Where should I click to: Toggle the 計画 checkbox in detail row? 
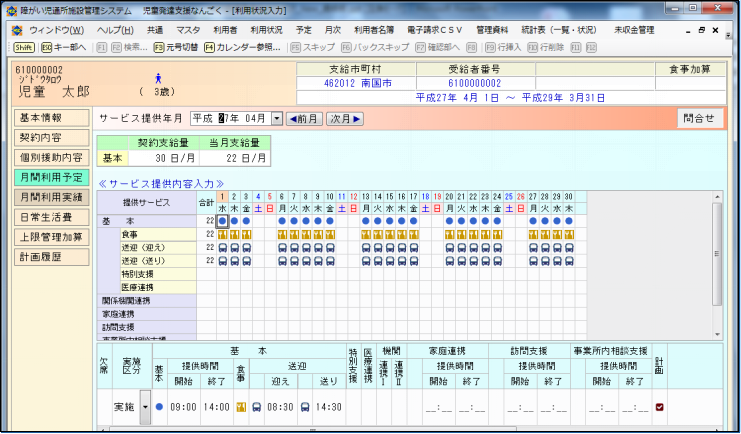pyautogui.click(x=659, y=407)
